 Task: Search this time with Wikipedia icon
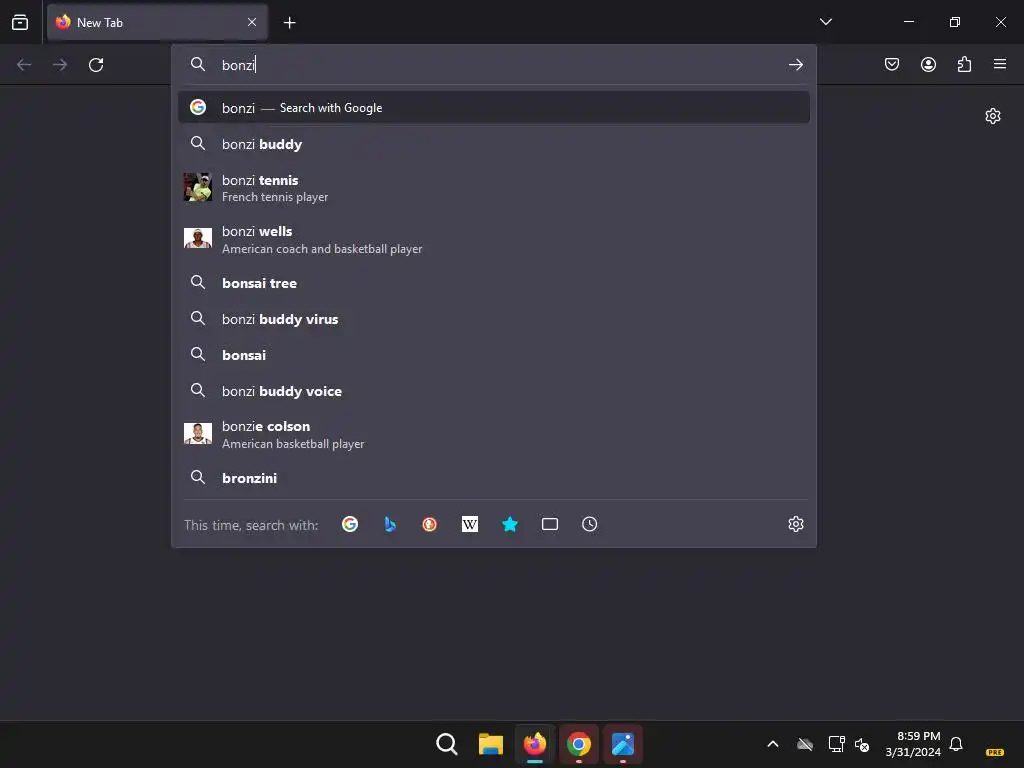[x=470, y=524]
